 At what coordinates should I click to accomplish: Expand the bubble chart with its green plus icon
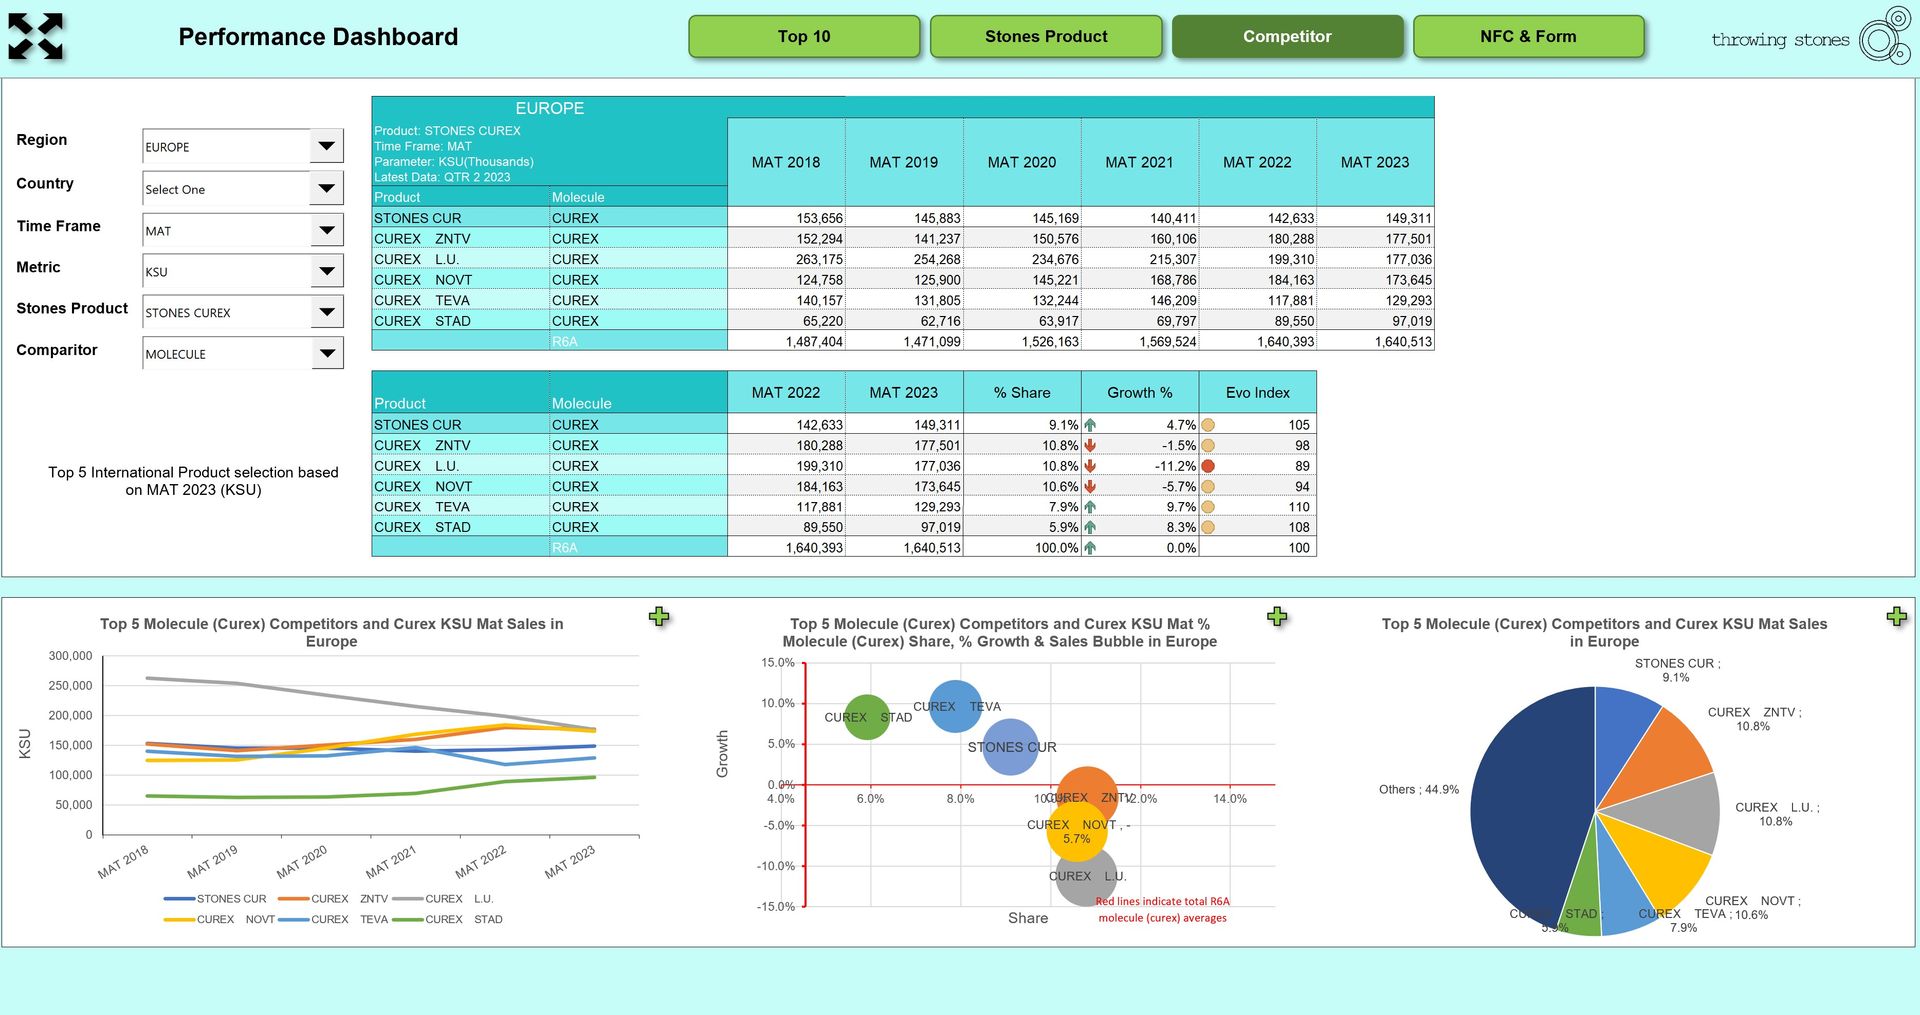point(1277,616)
